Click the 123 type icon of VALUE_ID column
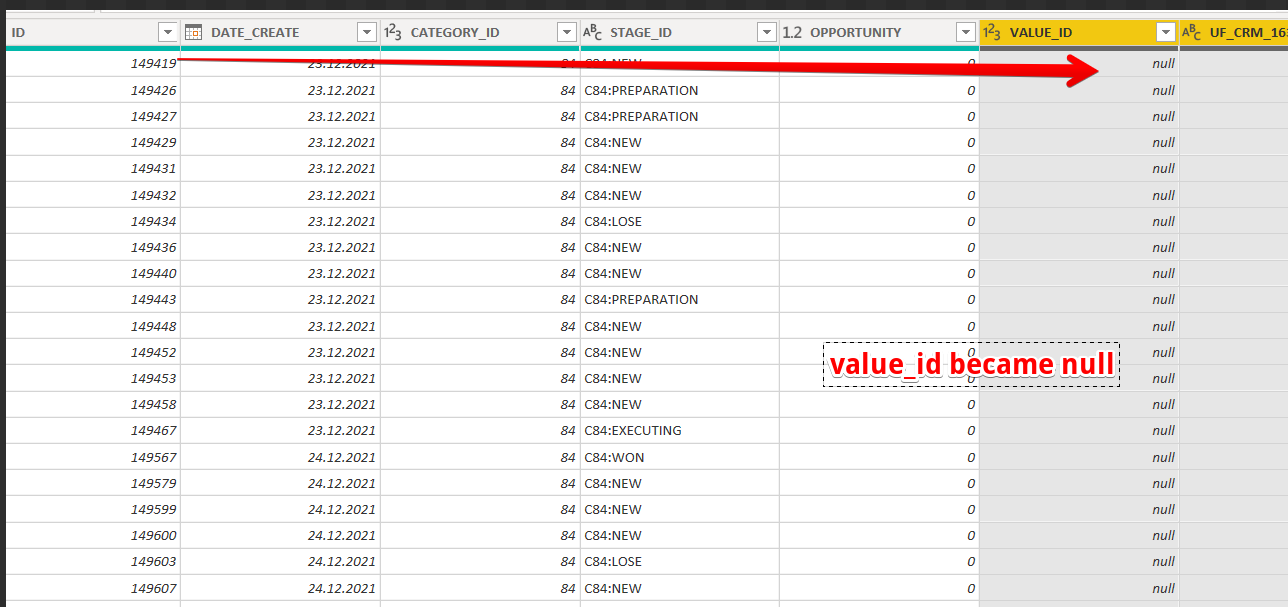Viewport: 1288px width, 607px height. click(x=993, y=32)
